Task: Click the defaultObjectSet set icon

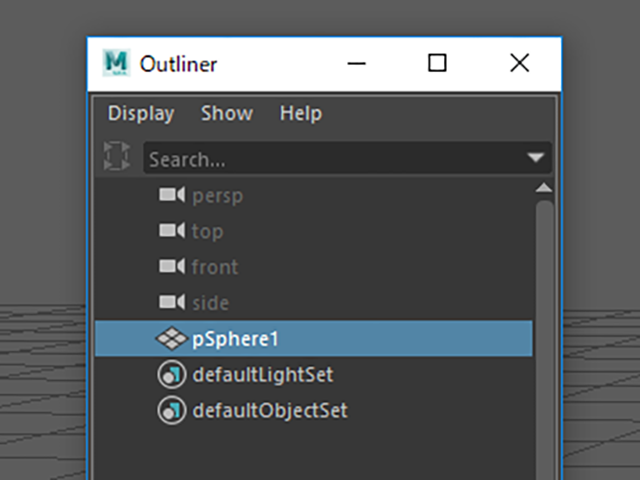Action: [x=171, y=410]
